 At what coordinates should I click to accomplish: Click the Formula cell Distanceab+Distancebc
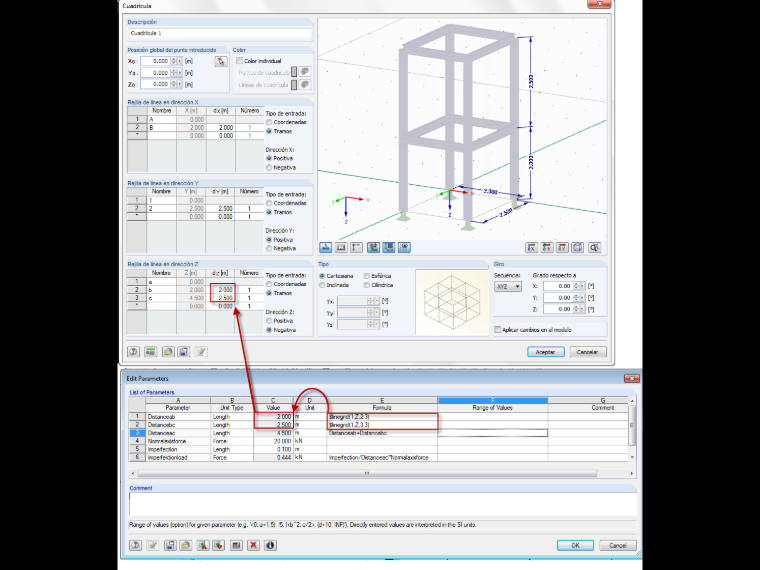(x=382, y=433)
